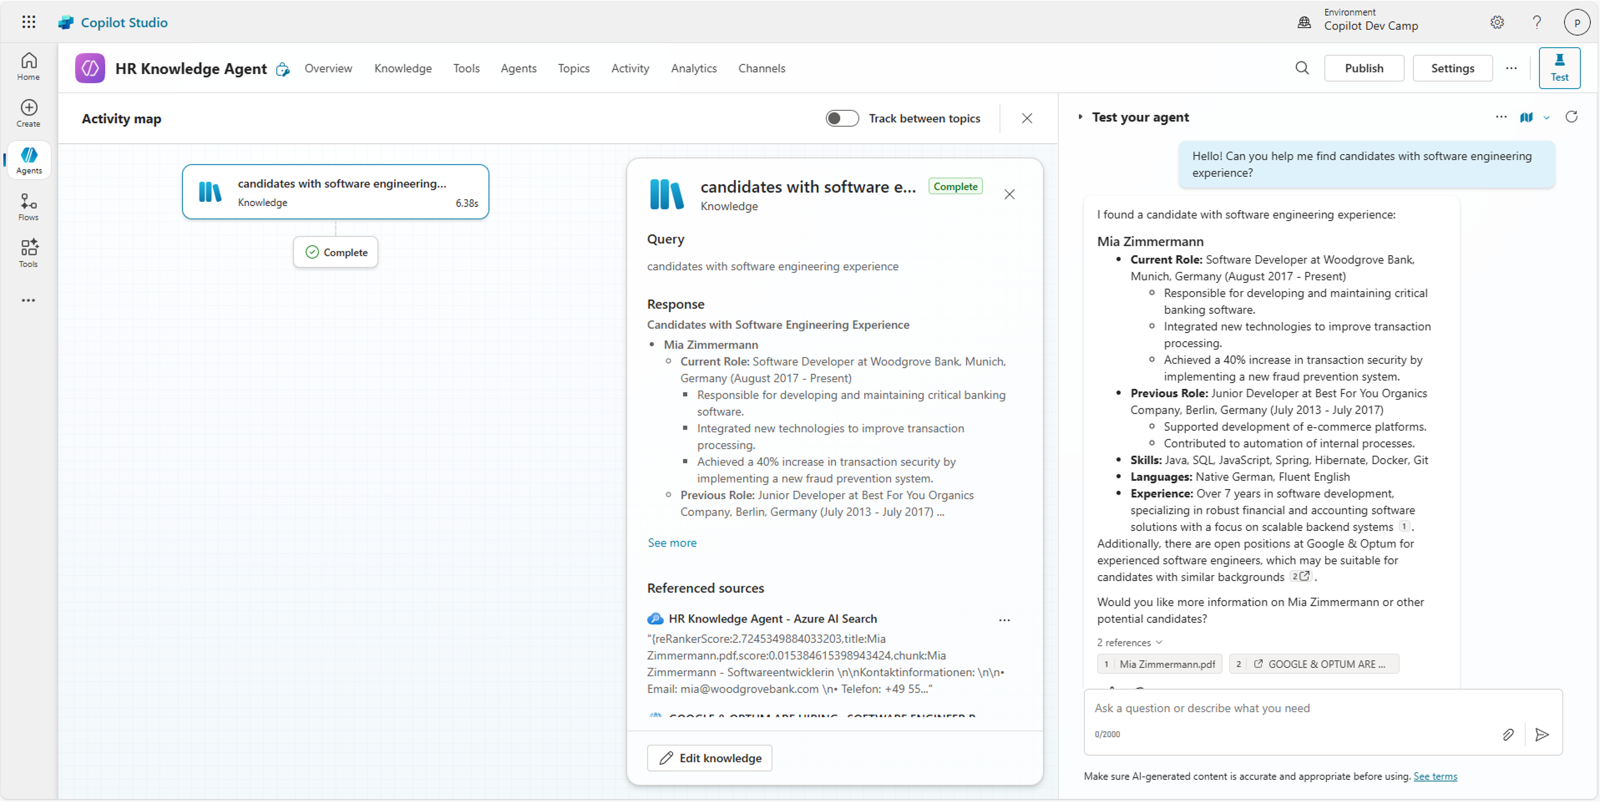The image size is (1600, 802).
Task: Open more options in Test your agent header
Action: 1501,117
